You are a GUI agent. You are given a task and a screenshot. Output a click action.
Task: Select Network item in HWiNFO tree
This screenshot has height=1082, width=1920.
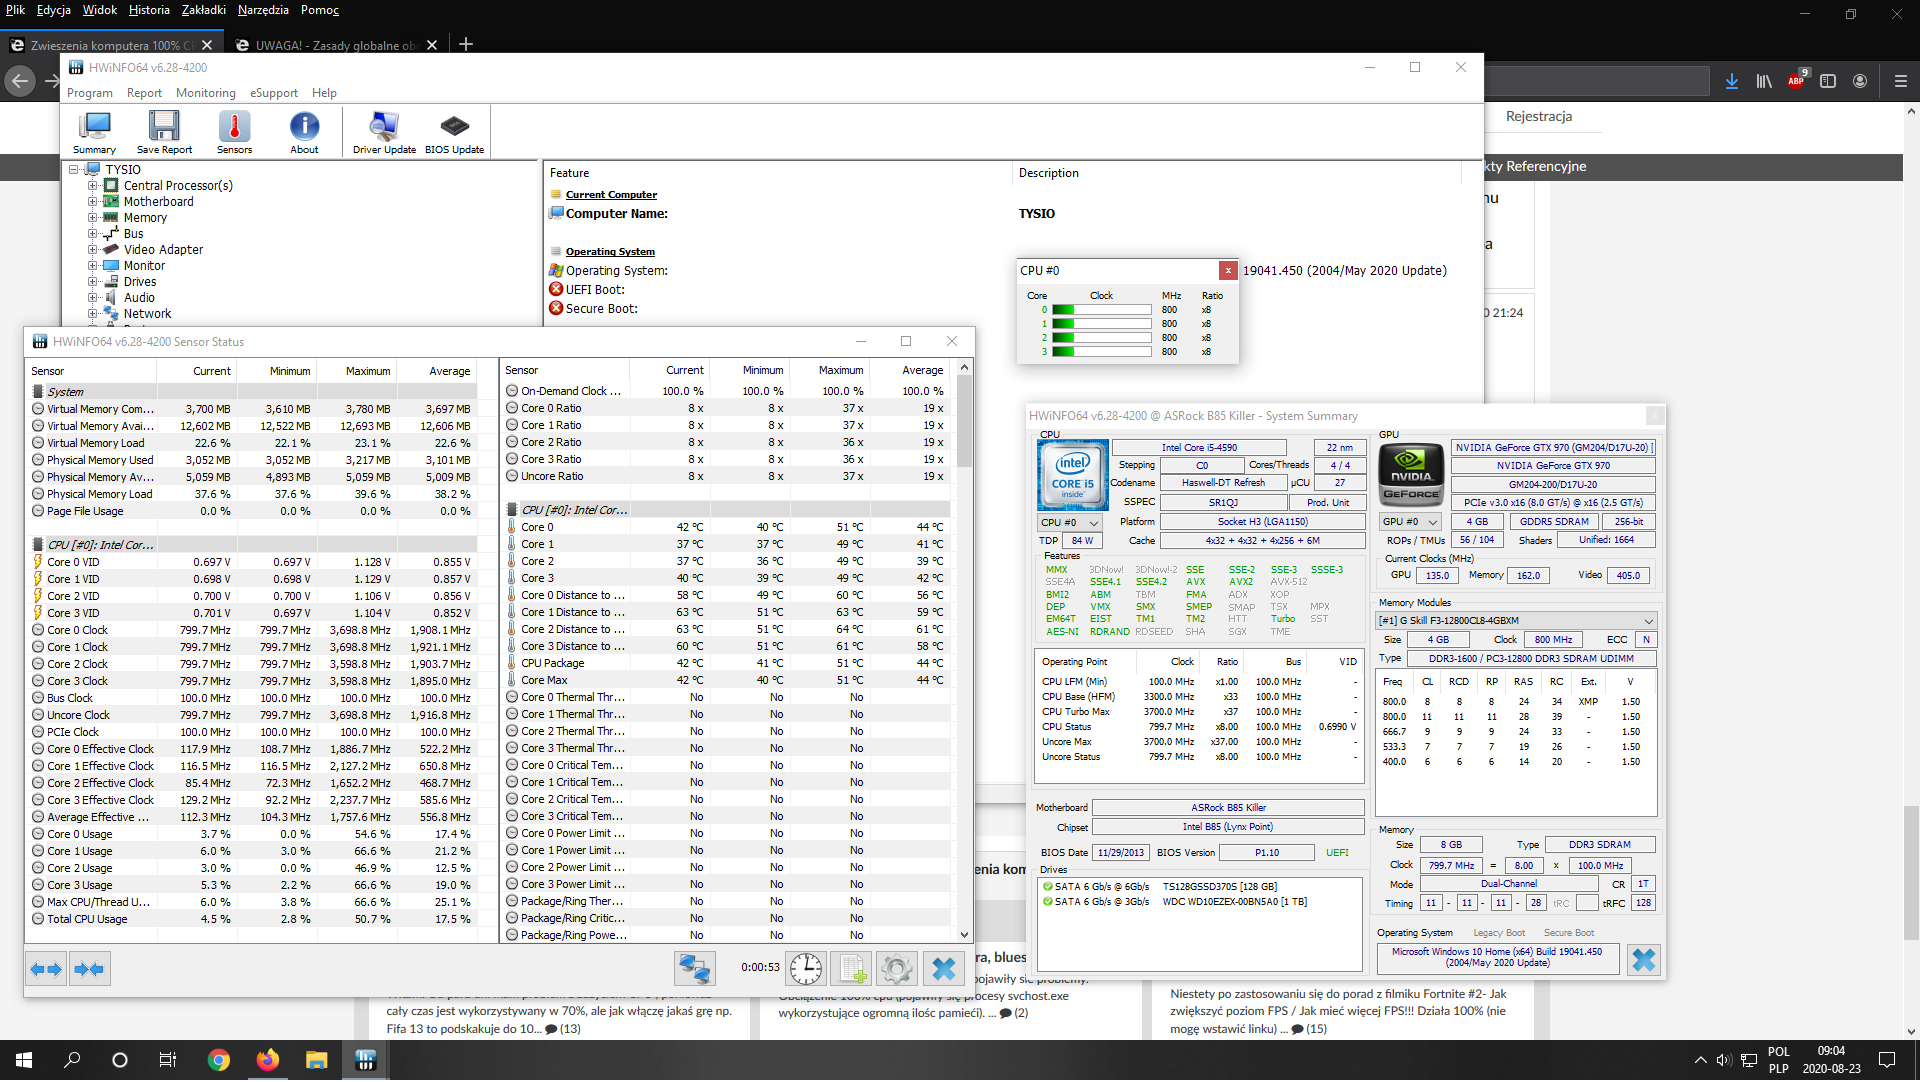[x=147, y=314]
